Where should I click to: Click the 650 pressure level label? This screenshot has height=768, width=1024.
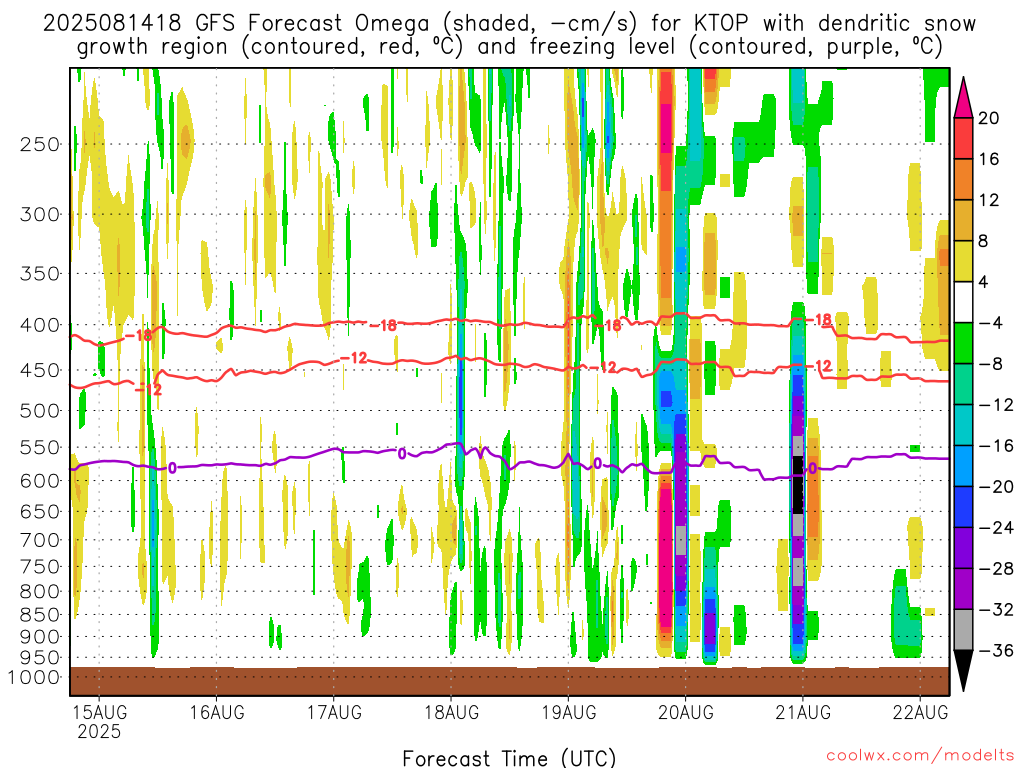(40, 511)
